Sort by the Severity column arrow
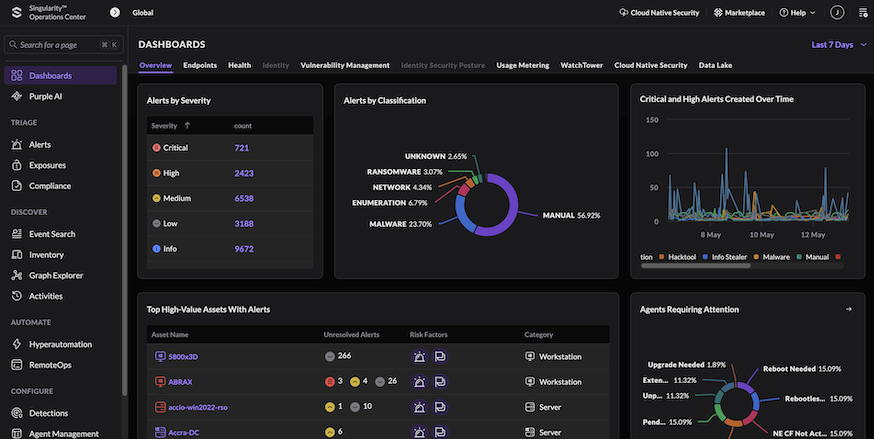Screen dimensions: 874x439 coord(187,126)
